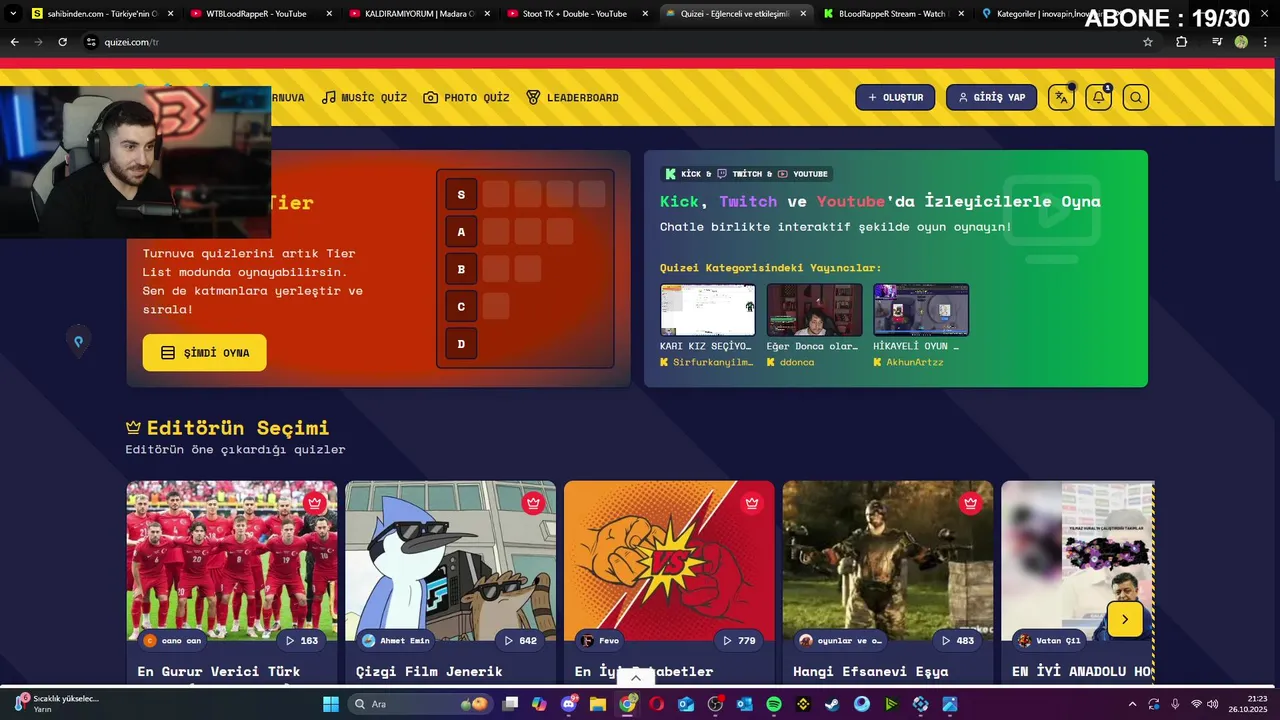Click play count 642 badge

[520, 640]
